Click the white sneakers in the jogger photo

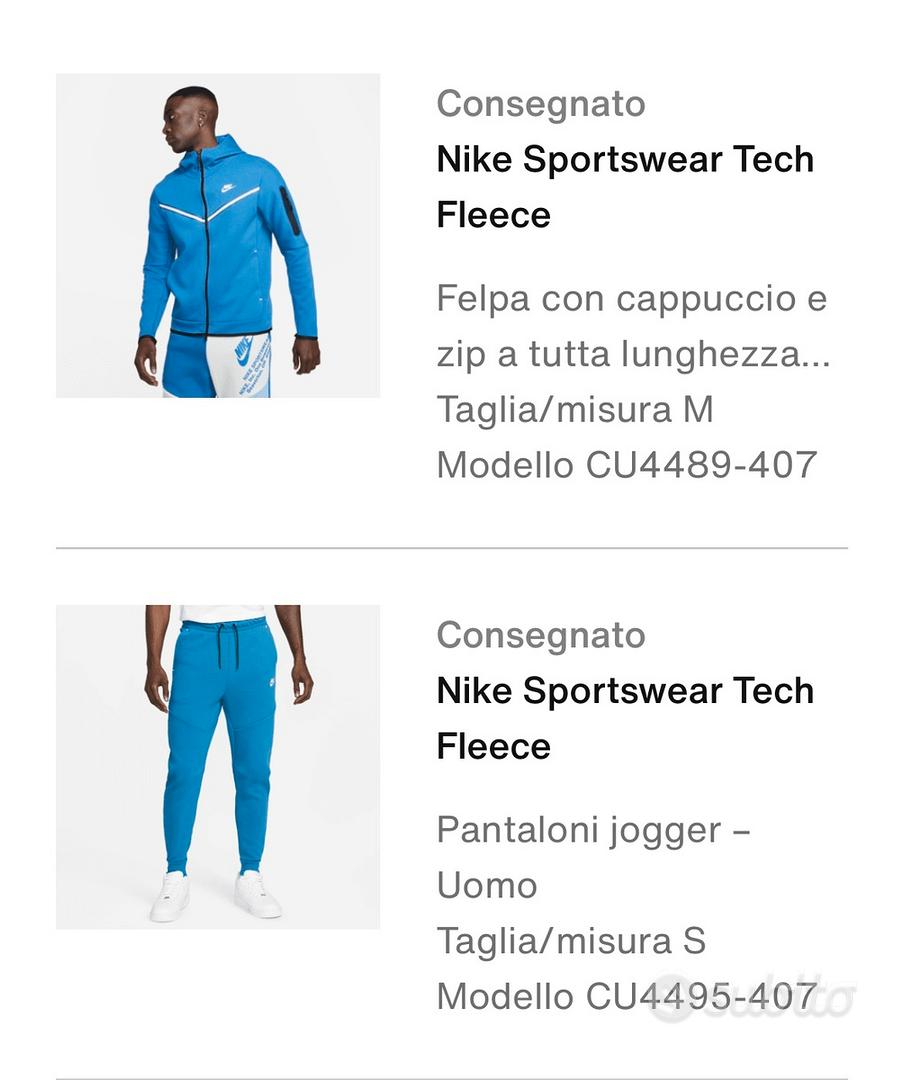click(x=170, y=894)
